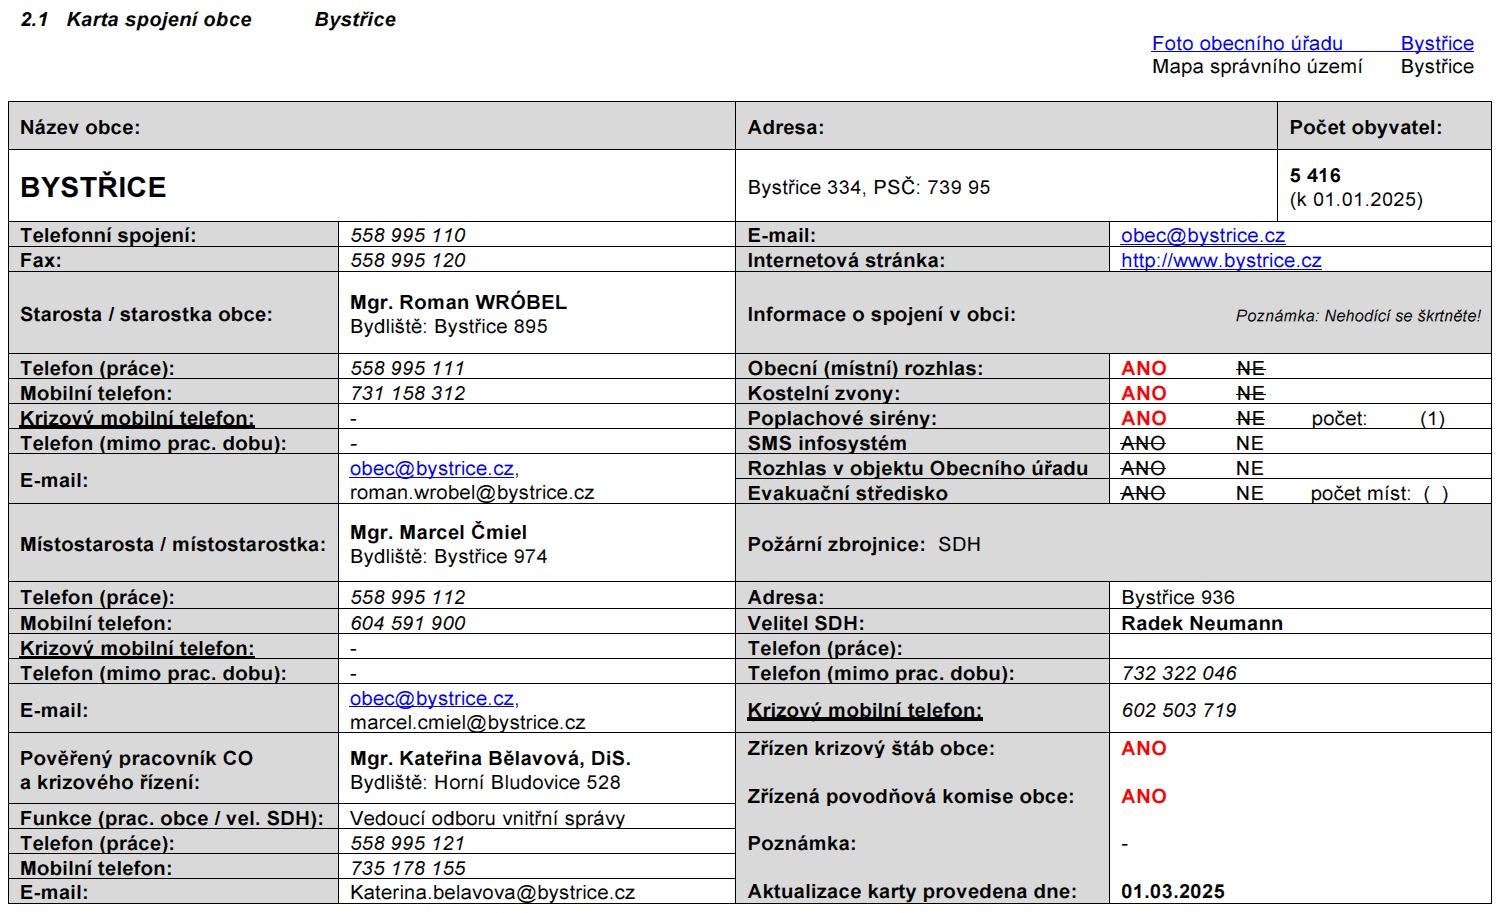Click SDH crisis phone 602 503 719
Viewport: 1499px width, 913px height.
point(1178,710)
